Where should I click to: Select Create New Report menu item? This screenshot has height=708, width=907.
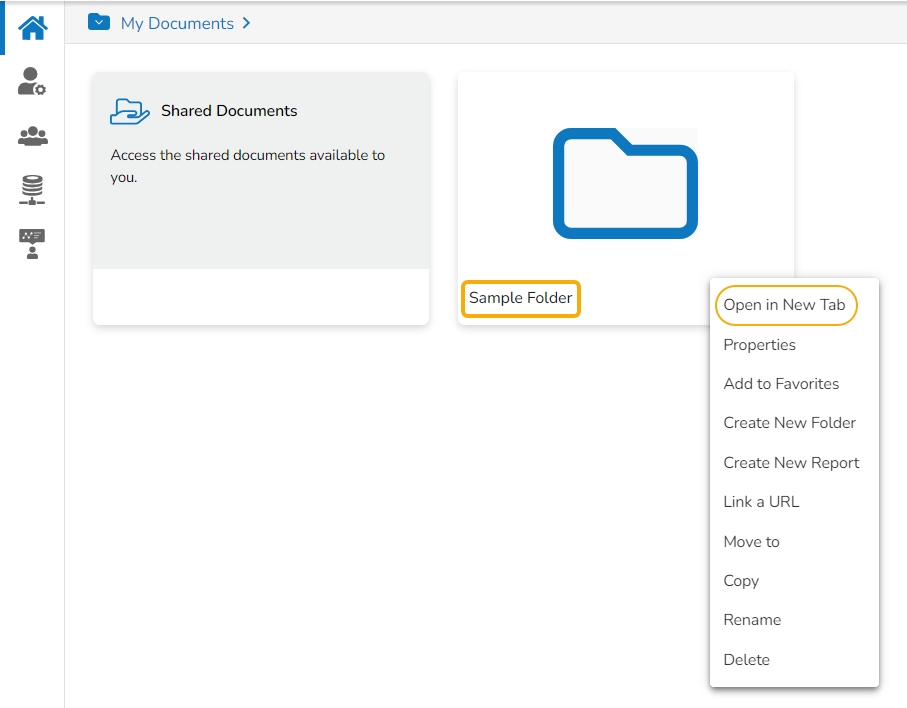791,463
